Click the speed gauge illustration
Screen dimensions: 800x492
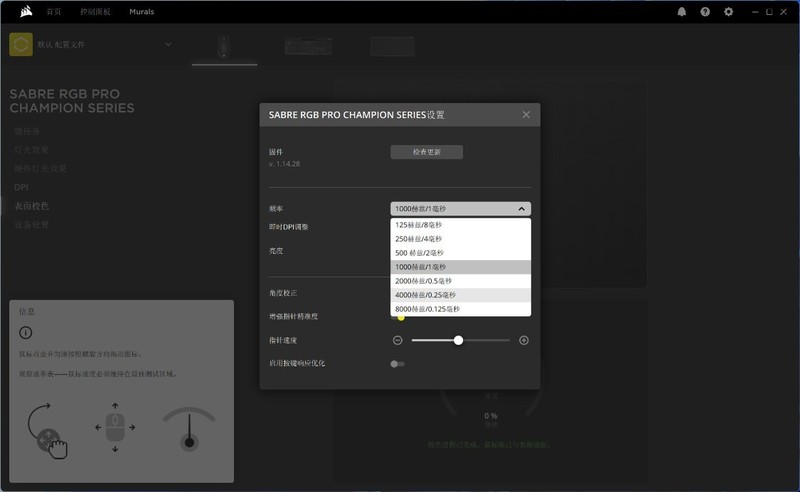(x=189, y=429)
